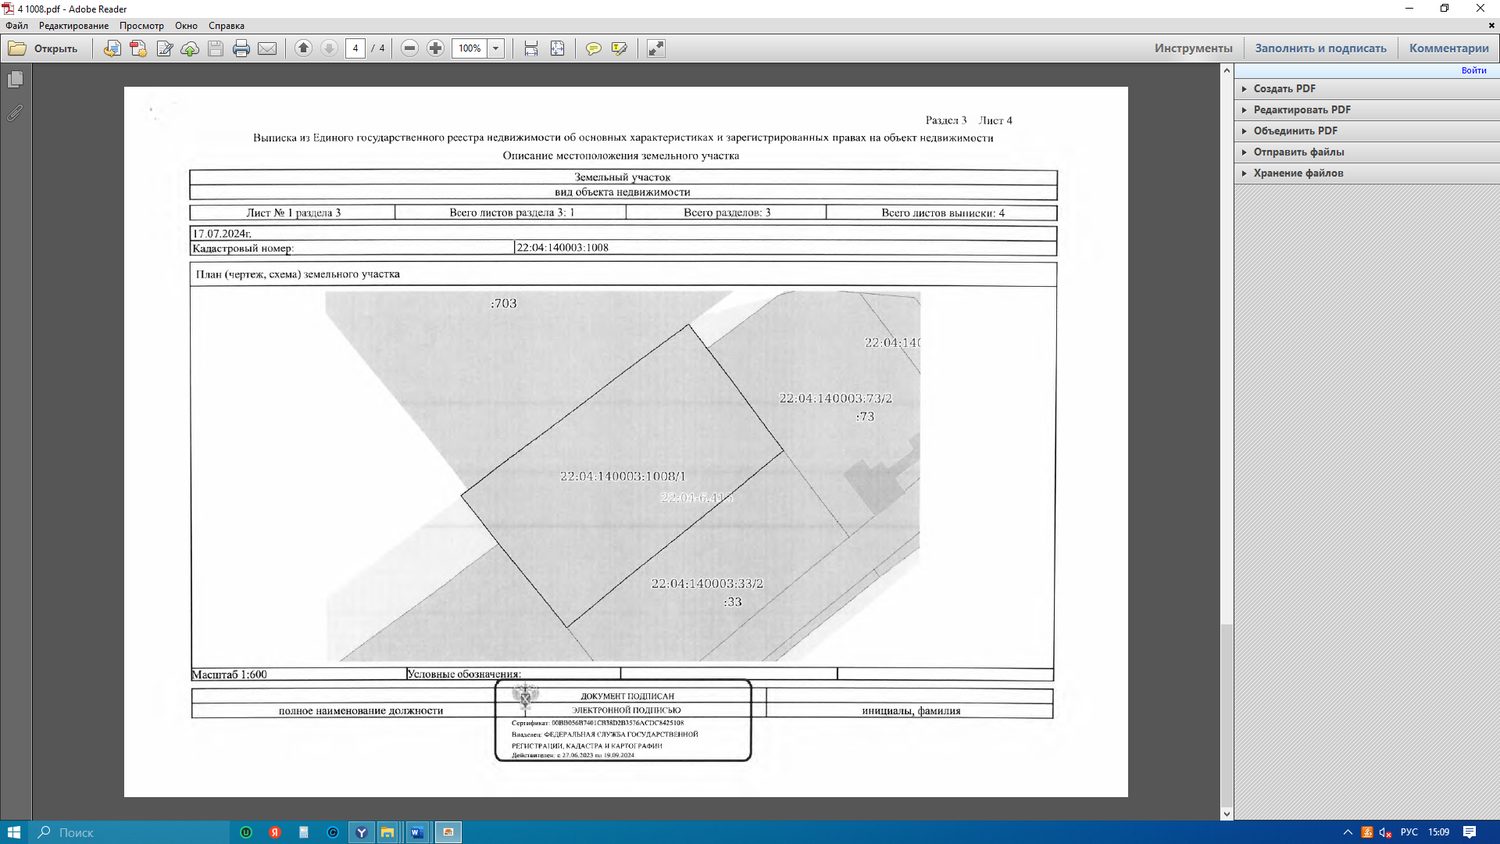
Task: Open the Windows Start menu
Action: [14, 832]
